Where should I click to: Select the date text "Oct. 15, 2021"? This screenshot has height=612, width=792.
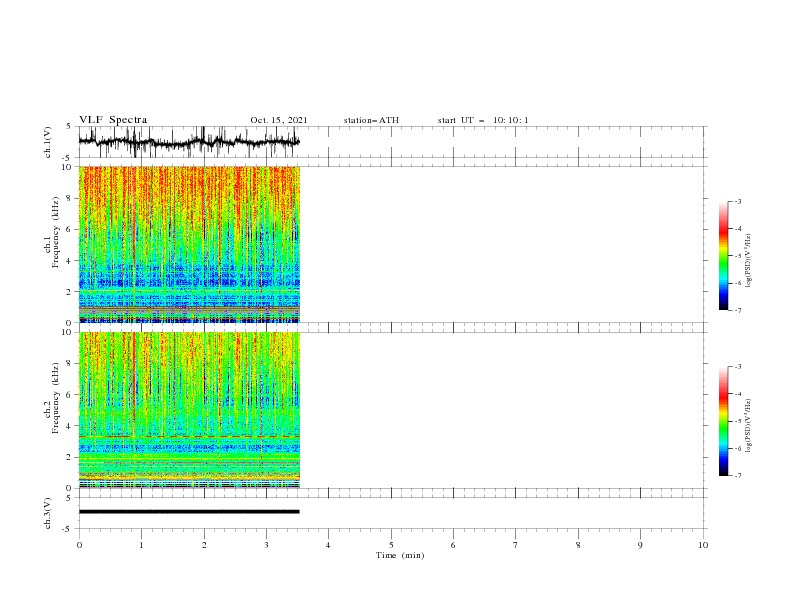tap(279, 120)
